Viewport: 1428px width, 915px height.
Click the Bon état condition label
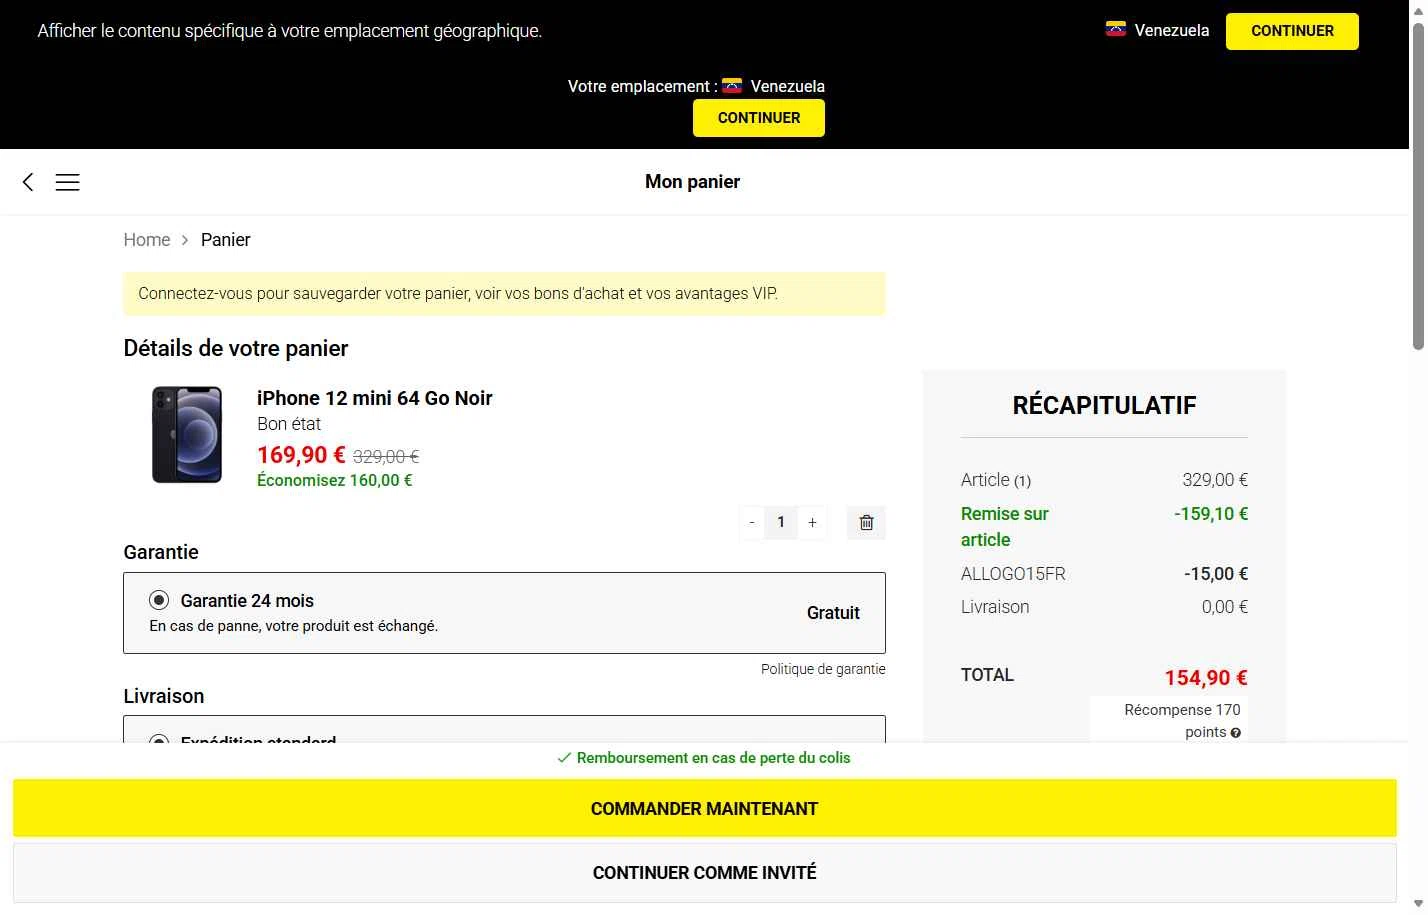[x=289, y=424]
